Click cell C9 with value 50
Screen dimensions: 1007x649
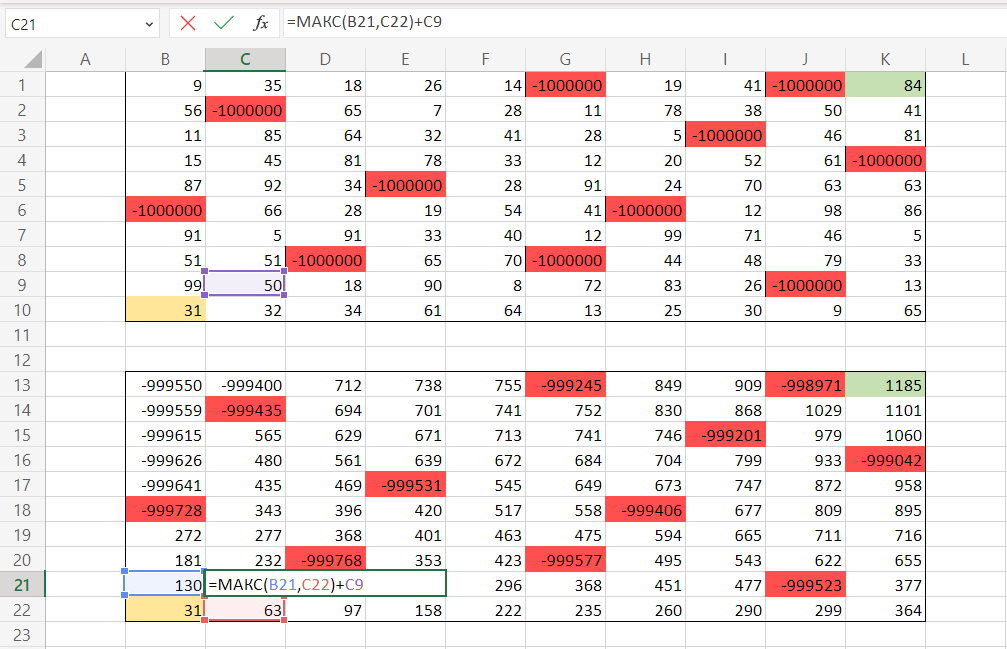245,285
